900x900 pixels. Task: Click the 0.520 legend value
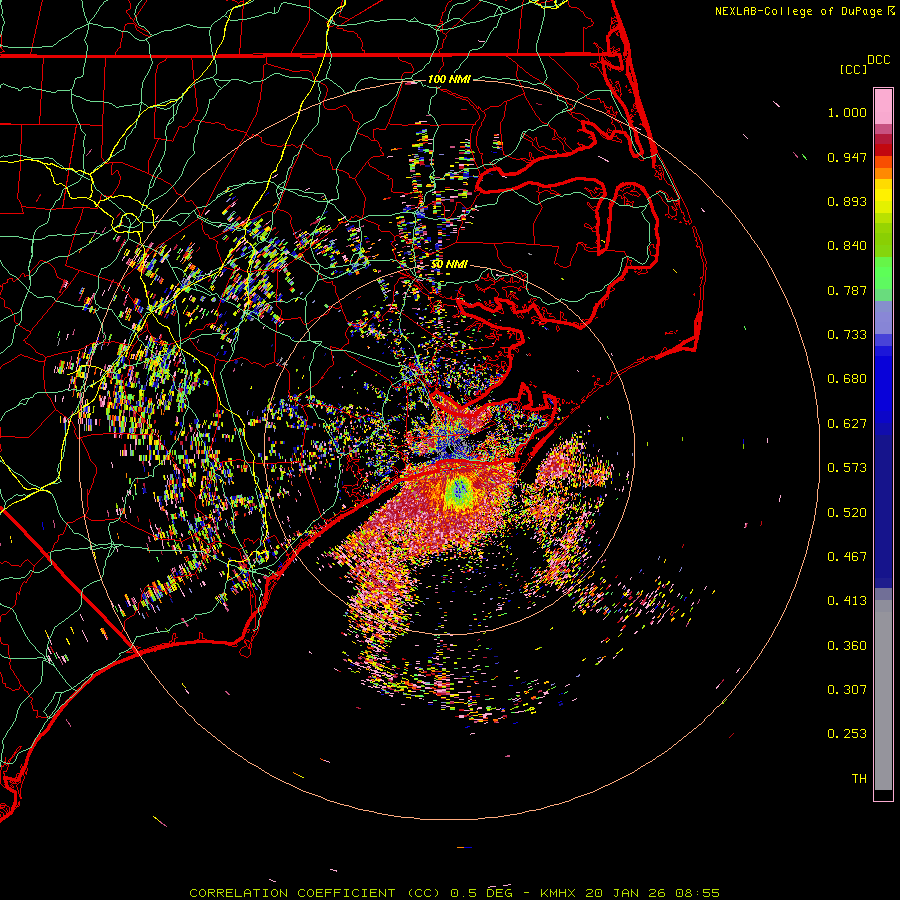click(847, 513)
